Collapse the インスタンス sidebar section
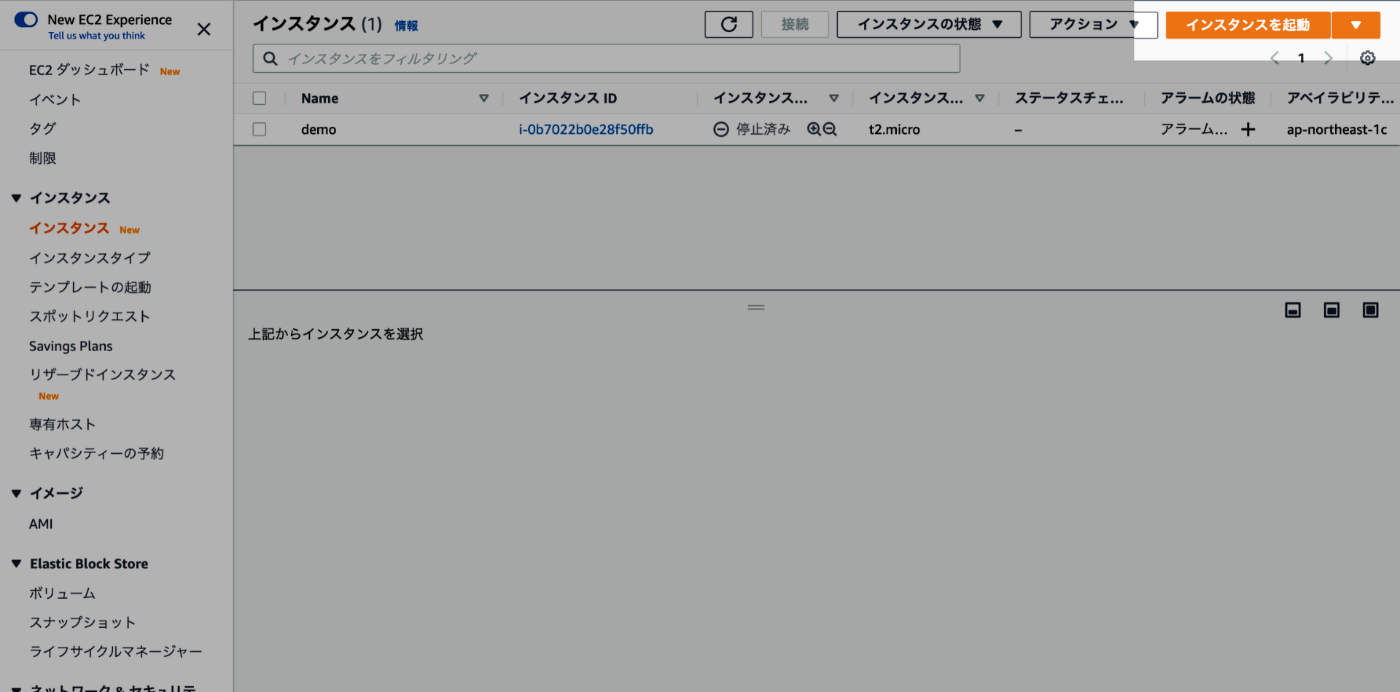 click(16, 198)
